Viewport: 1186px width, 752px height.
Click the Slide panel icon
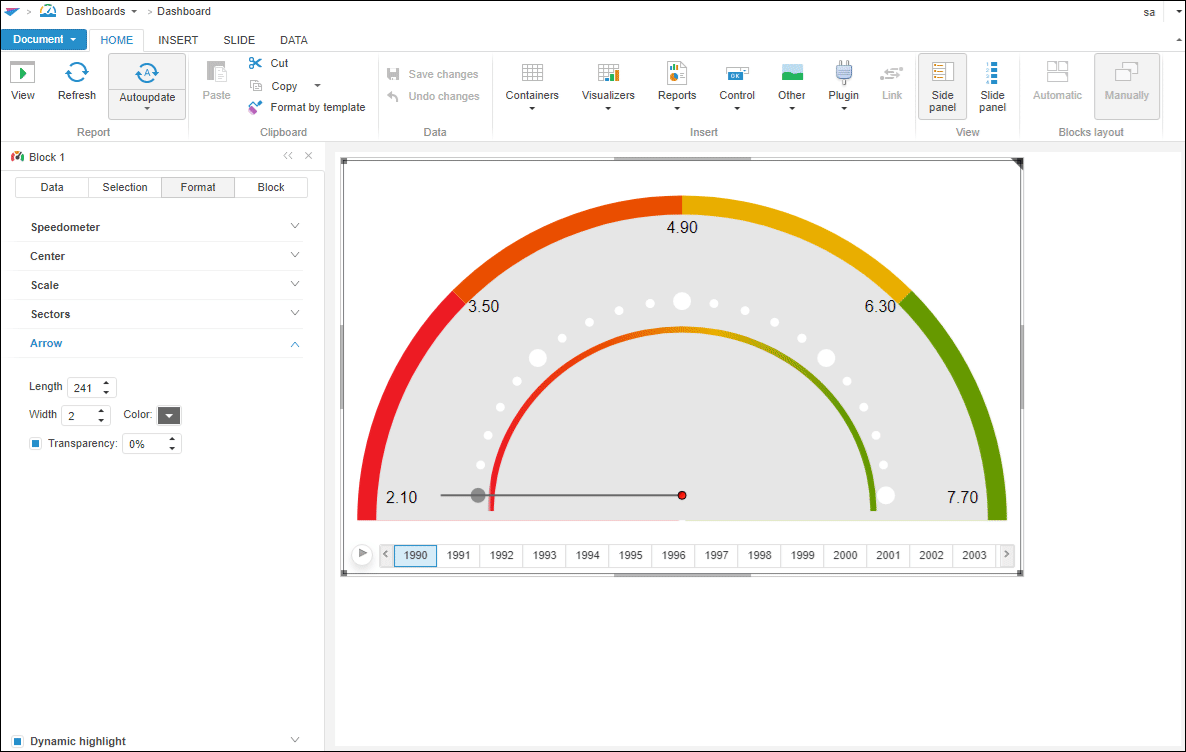pyautogui.click(x=992, y=72)
